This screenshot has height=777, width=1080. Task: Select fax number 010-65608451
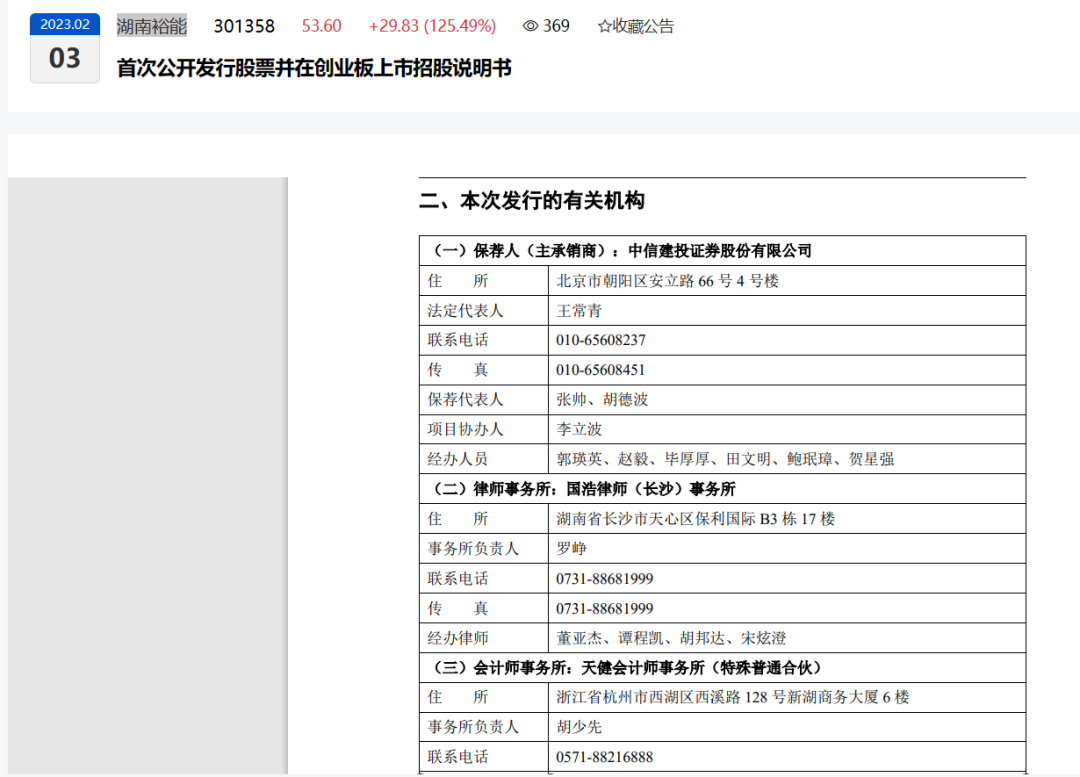click(x=601, y=370)
